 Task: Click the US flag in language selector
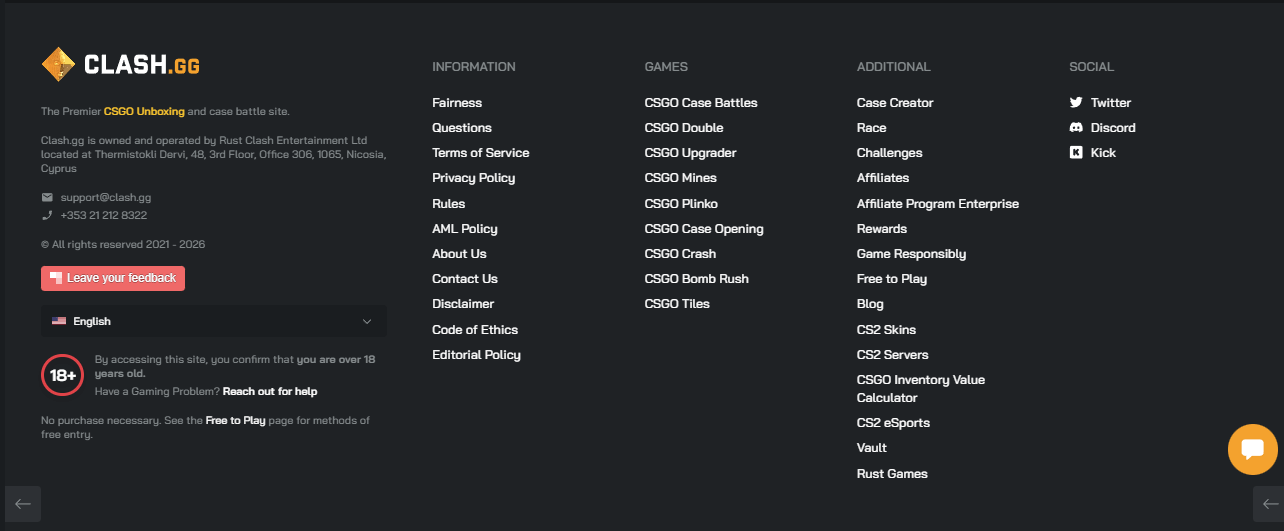click(59, 321)
